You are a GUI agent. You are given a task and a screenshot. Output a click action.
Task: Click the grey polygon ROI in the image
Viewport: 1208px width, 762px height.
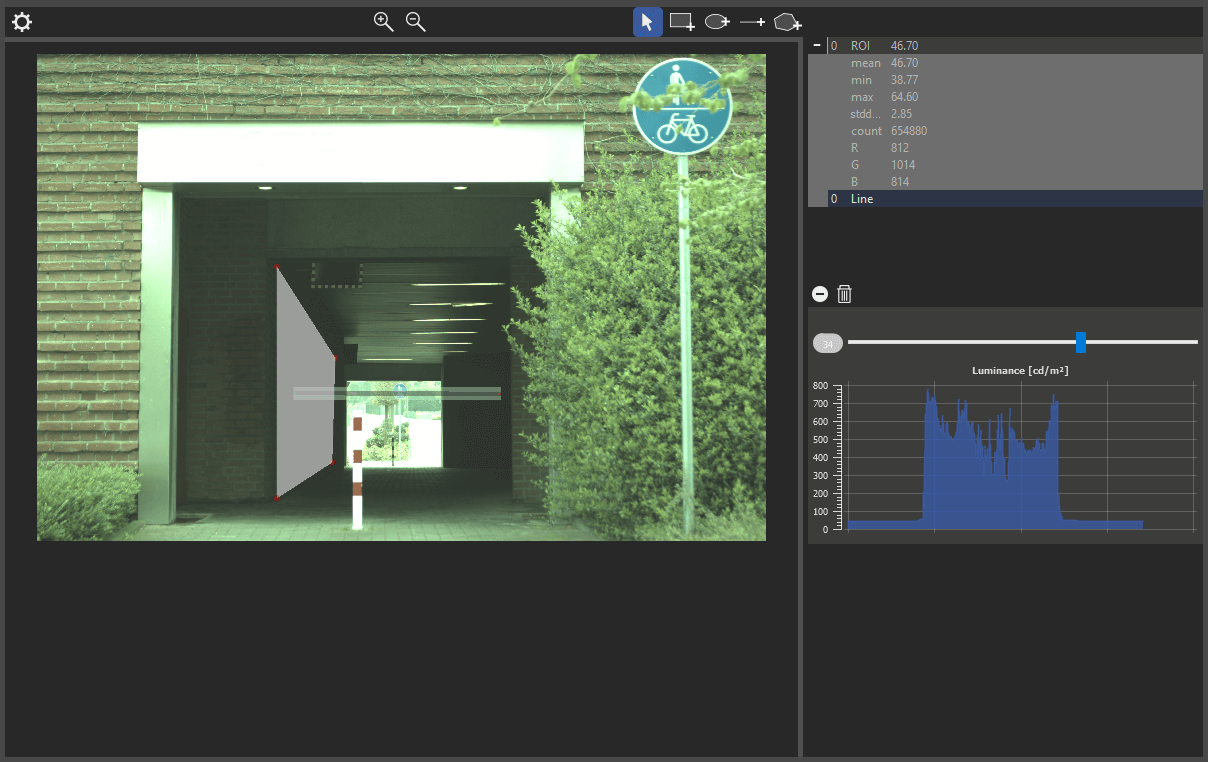pos(307,385)
